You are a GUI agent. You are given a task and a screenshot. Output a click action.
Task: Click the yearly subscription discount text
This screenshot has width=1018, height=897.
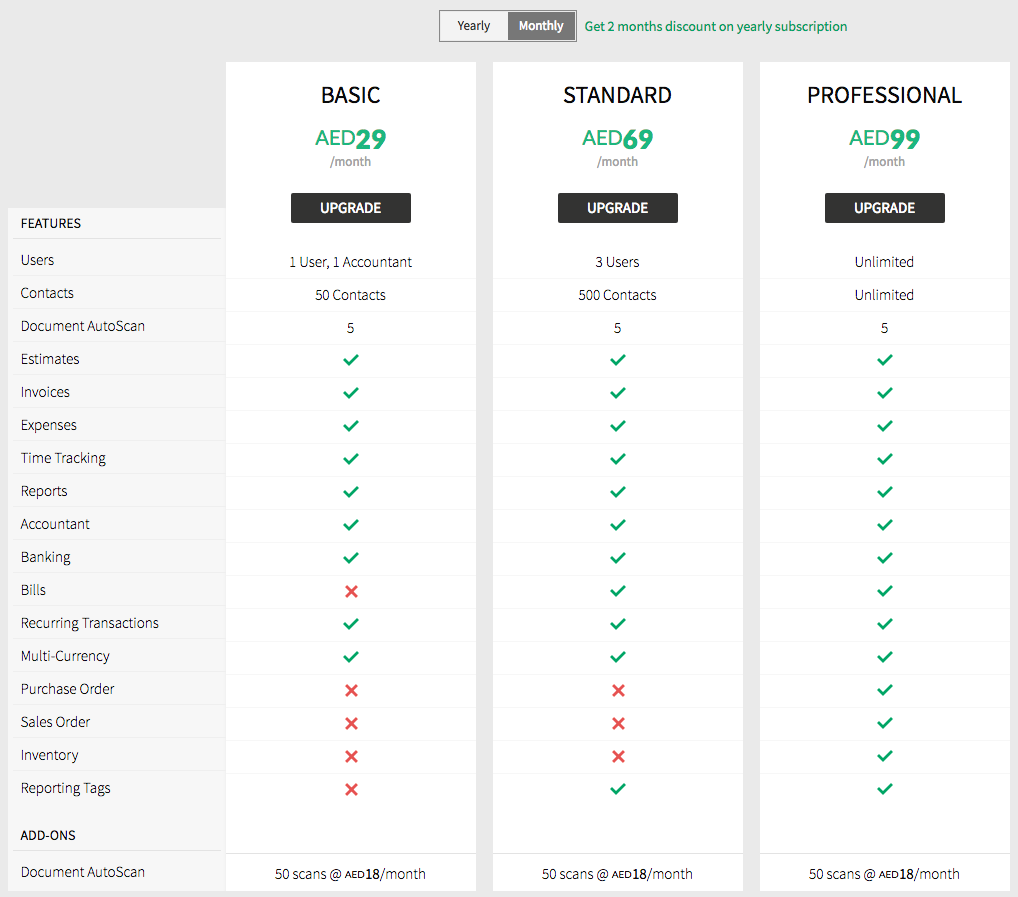715,27
